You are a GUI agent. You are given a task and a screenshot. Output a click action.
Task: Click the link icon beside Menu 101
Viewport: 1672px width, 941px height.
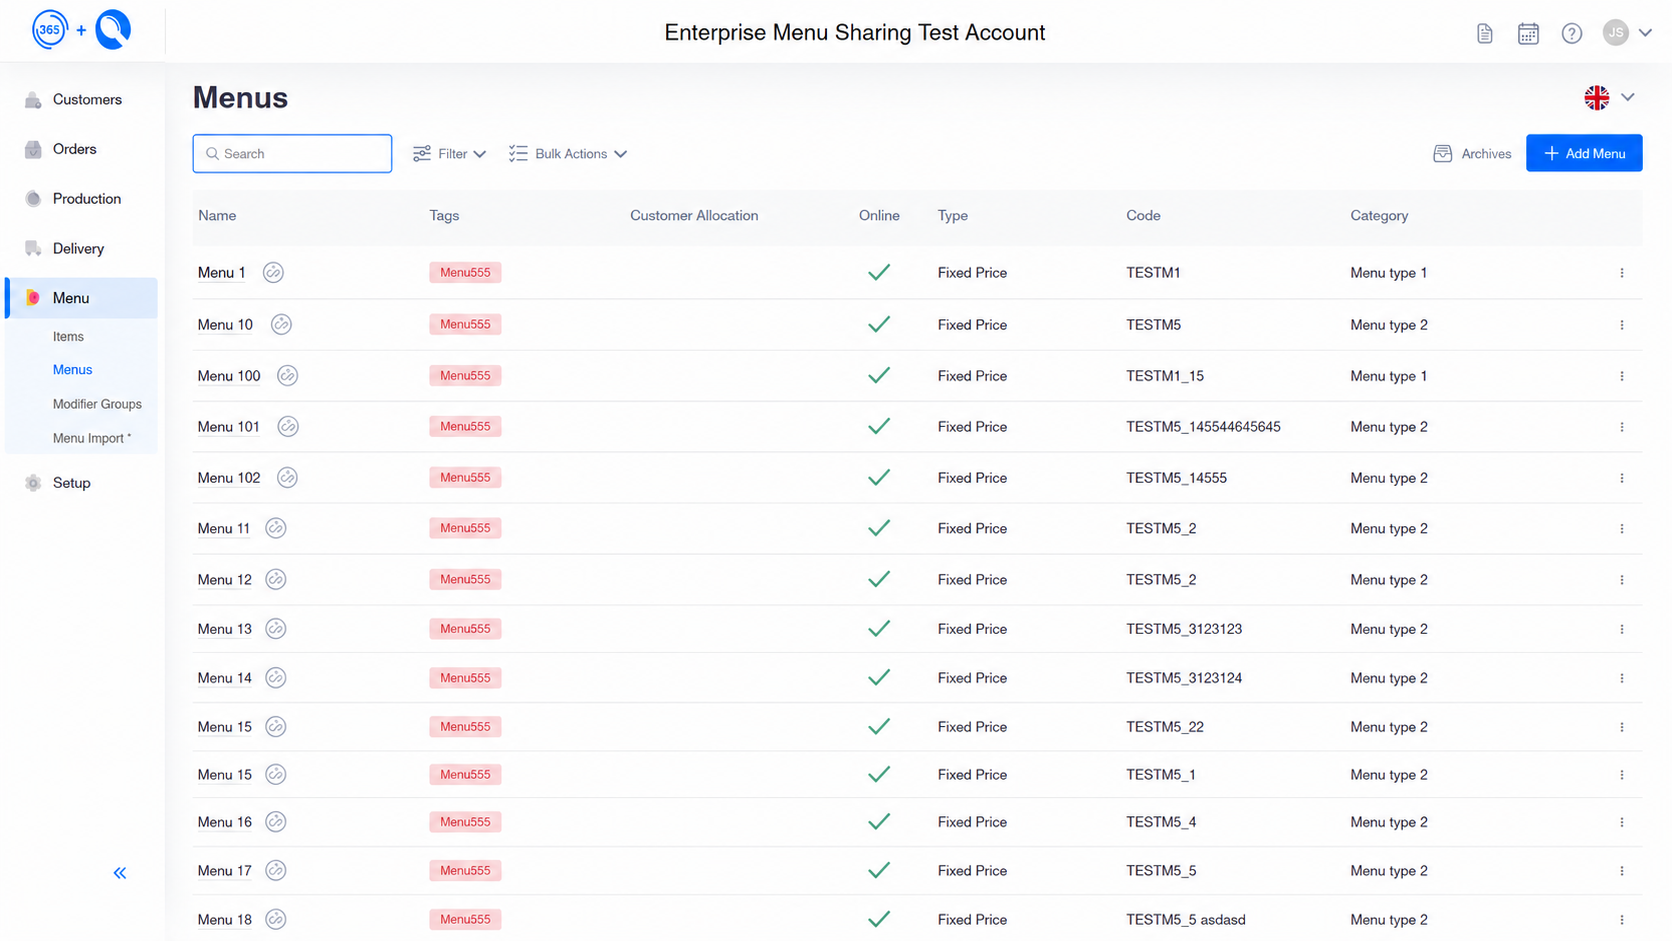coord(288,426)
